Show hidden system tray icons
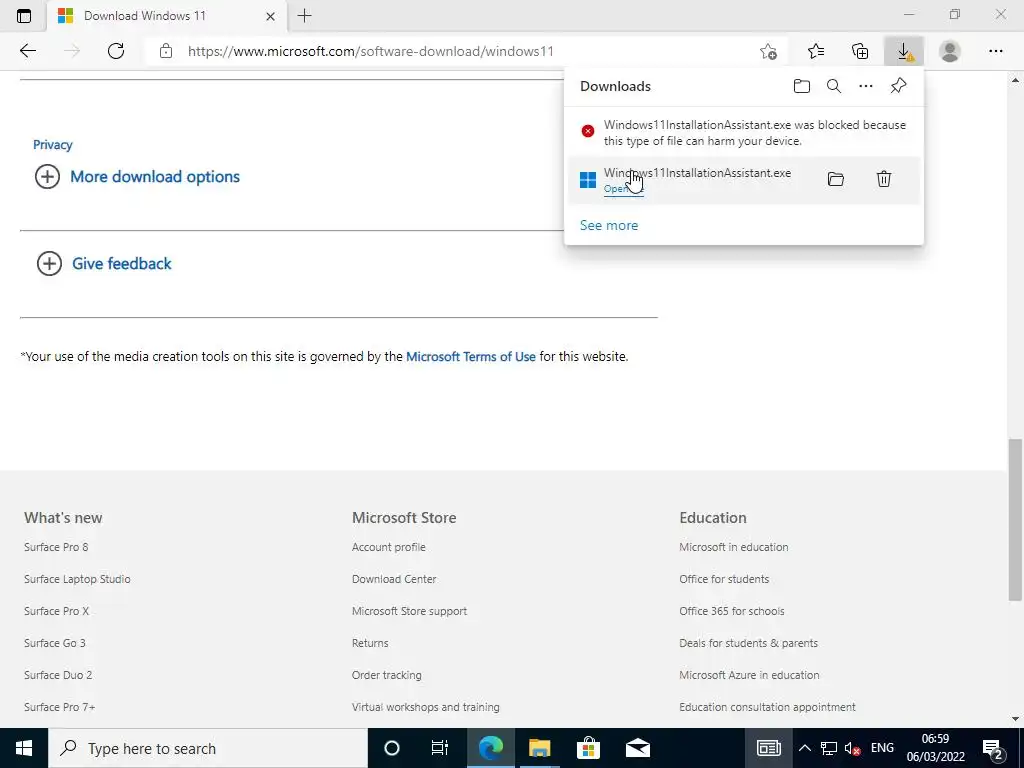This screenshot has height=768, width=1024. pos(805,748)
